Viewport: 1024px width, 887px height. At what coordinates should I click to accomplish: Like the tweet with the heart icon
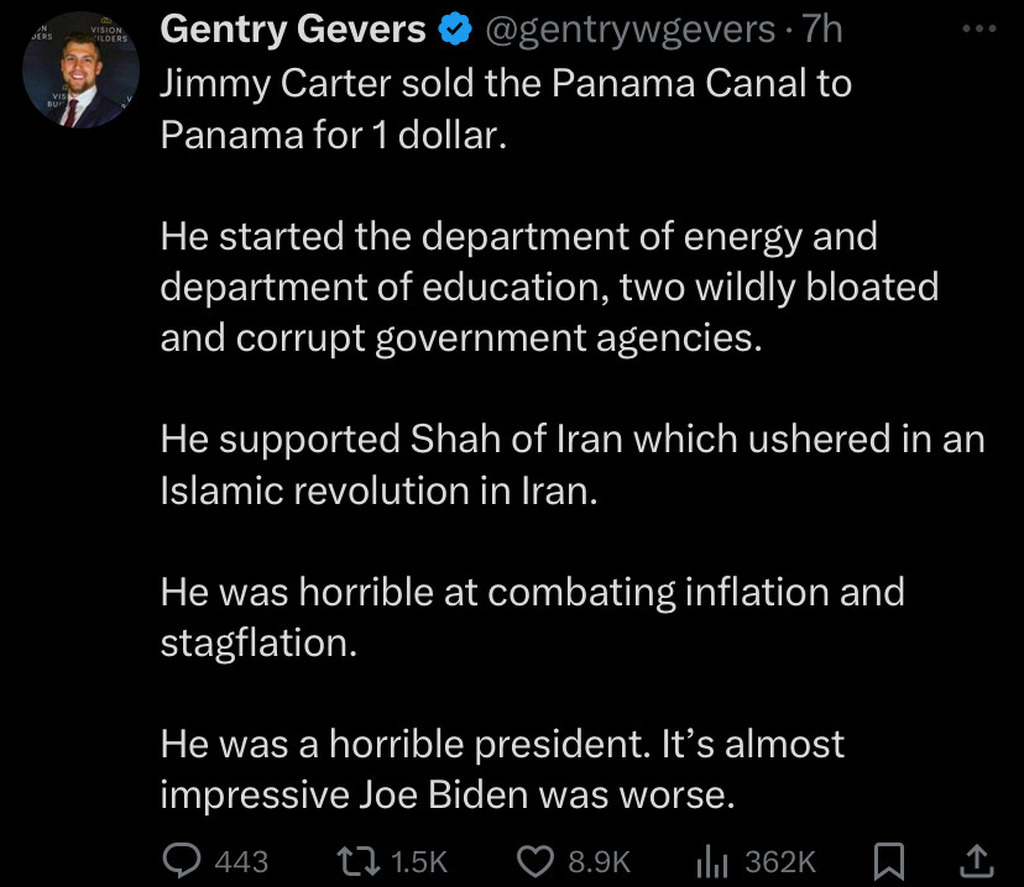tap(537, 859)
